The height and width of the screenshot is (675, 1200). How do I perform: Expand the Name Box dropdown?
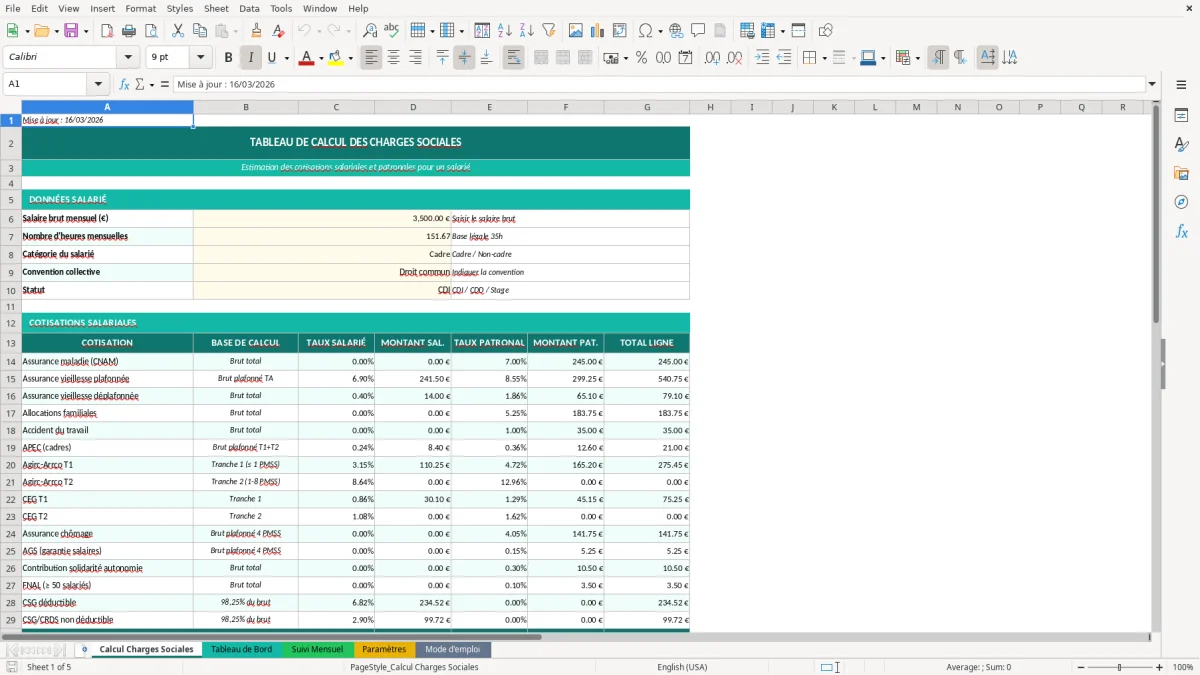pyautogui.click(x=98, y=85)
